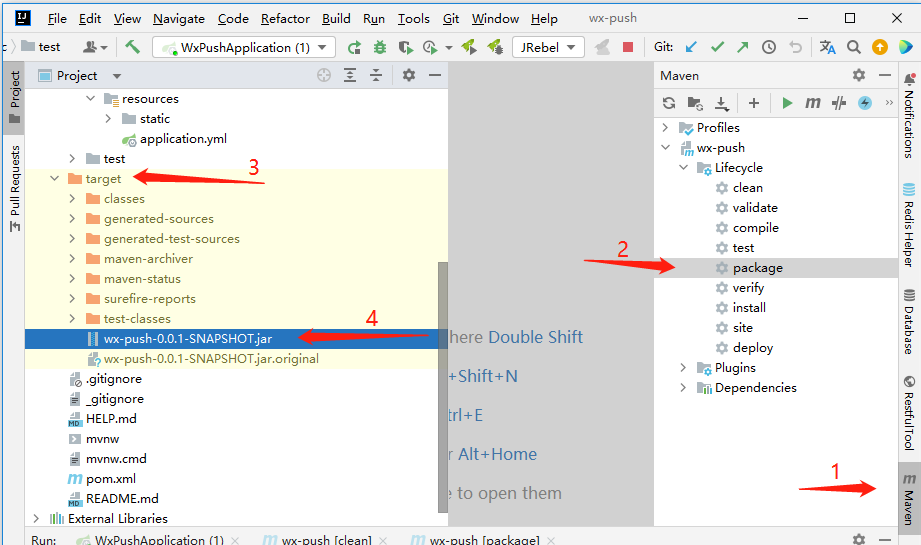Viewport: 921px width, 545px height.
Task: Hide the Maven tool window
Action: (885, 75)
